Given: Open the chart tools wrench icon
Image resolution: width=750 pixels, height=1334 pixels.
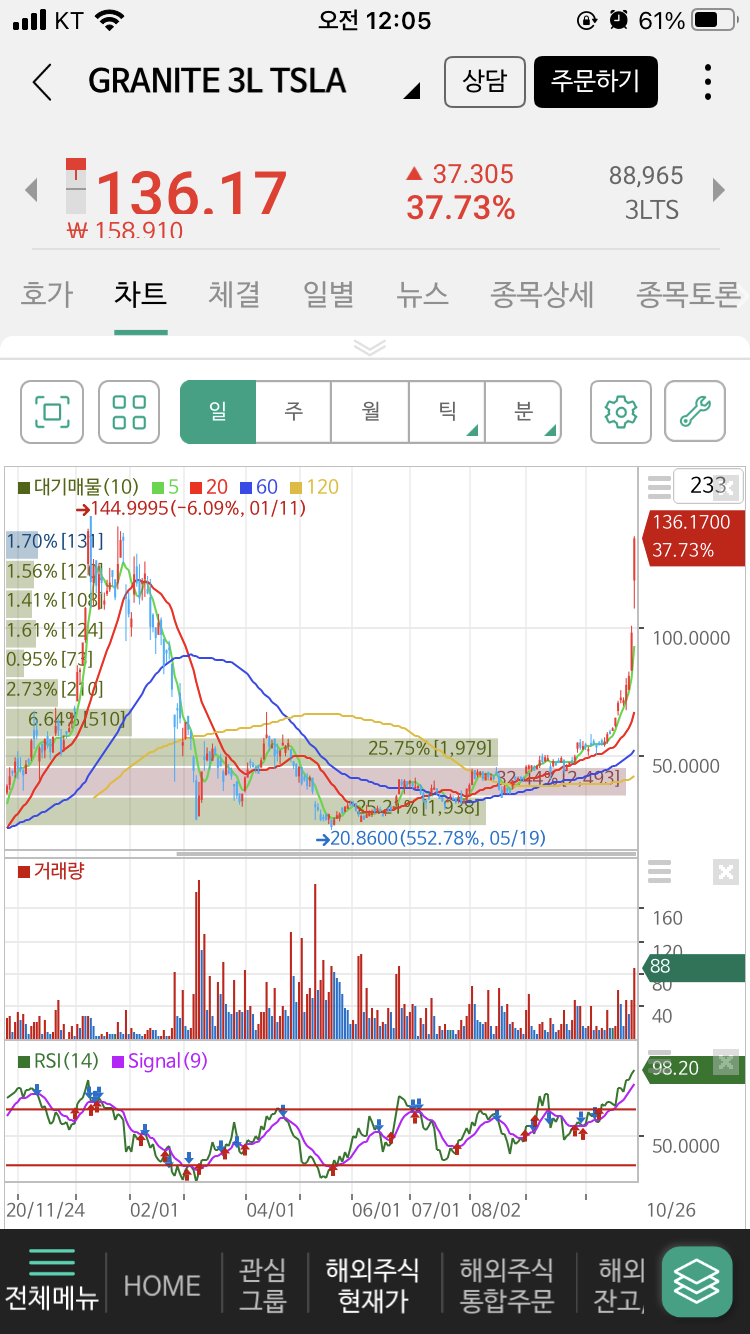Looking at the screenshot, I should 695,411.
